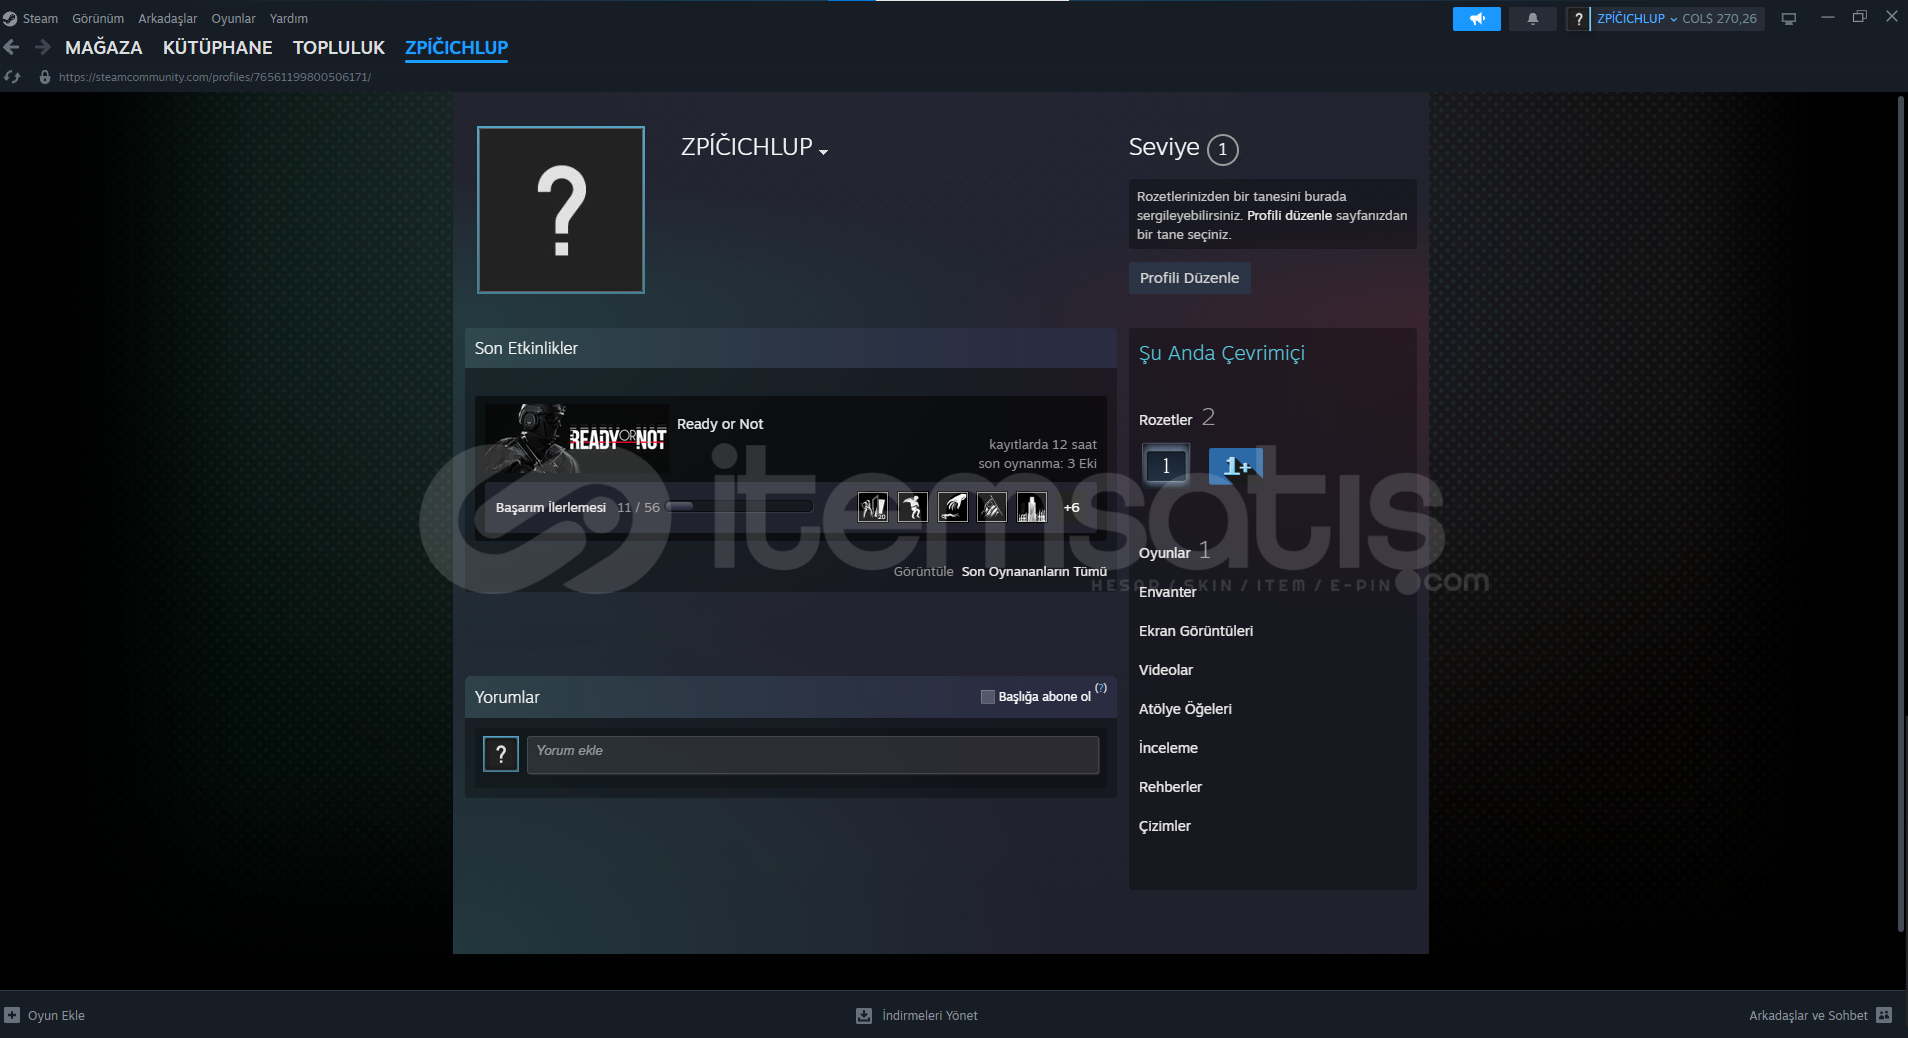This screenshot has width=1908, height=1038.
Task: Click the Başarım İlerlemesi progress bar
Action: coord(739,507)
